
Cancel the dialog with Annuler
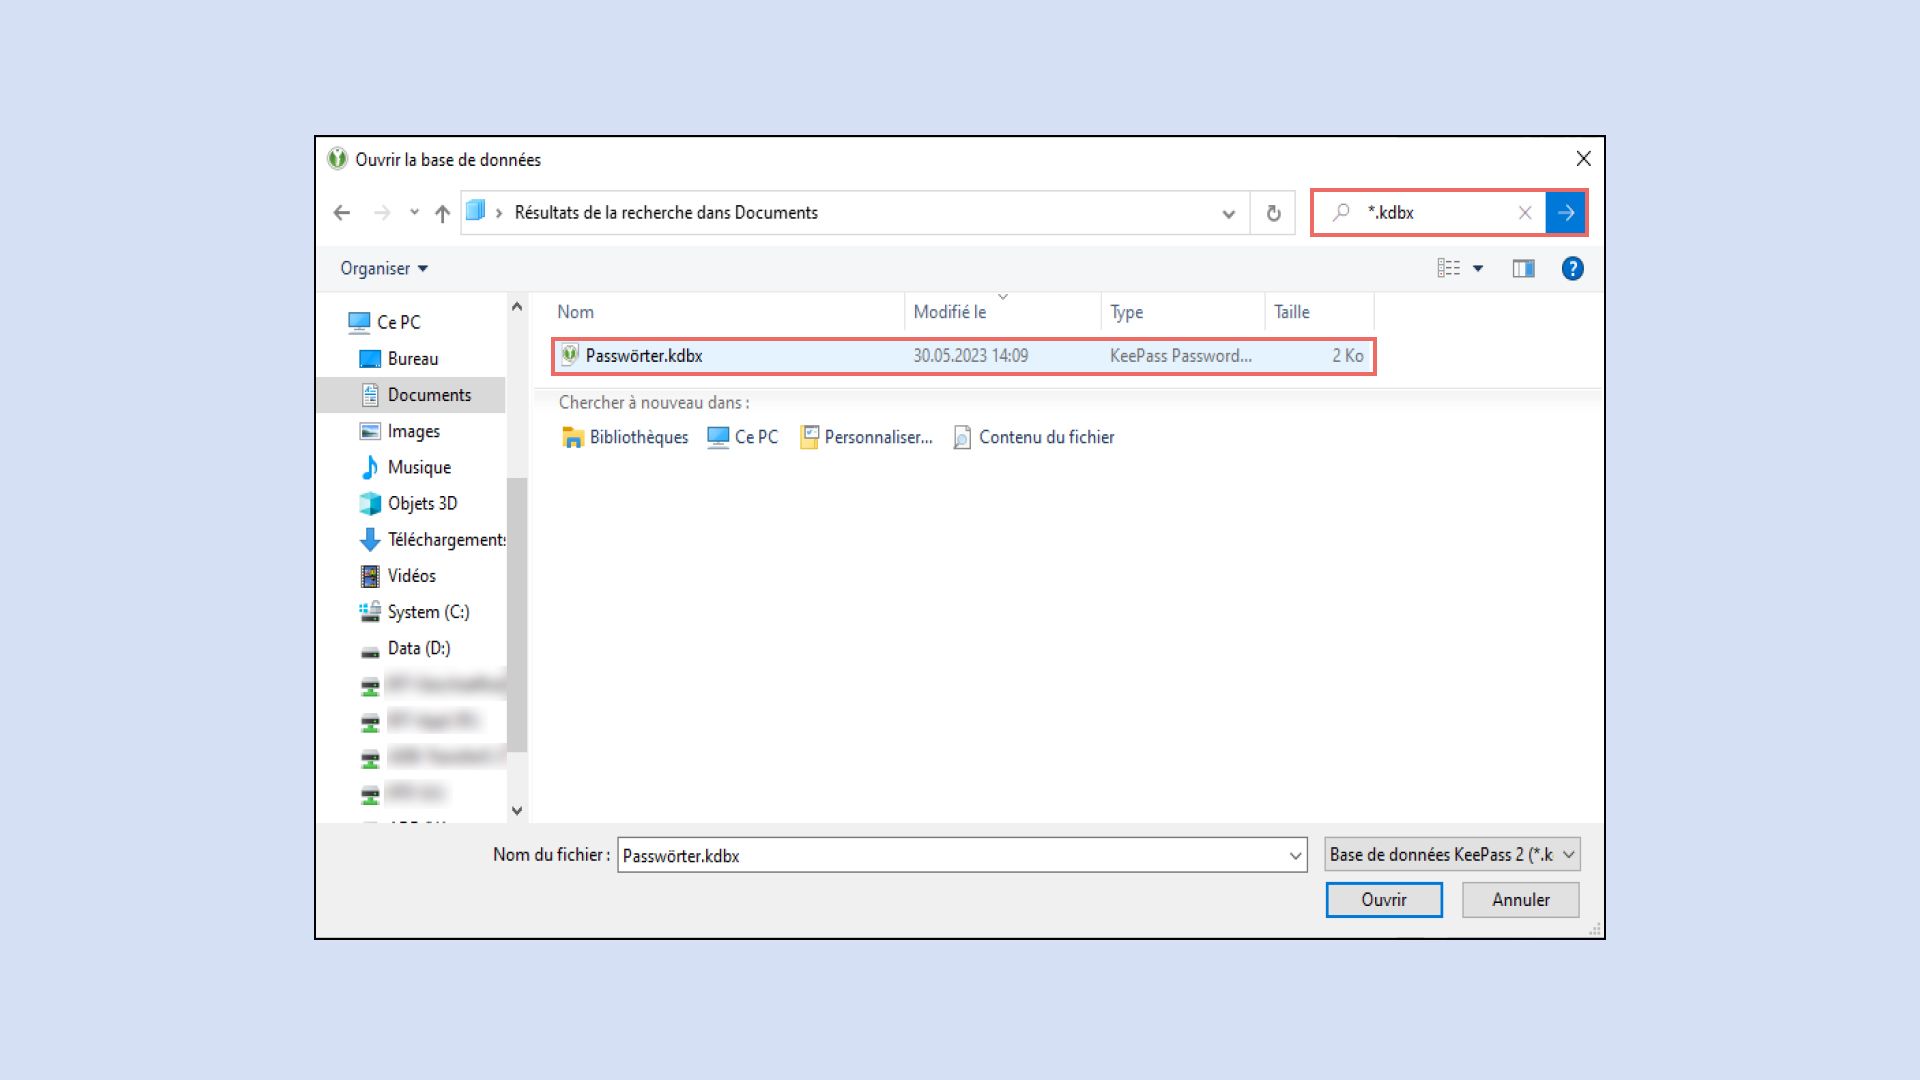click(x=1520, y=899)
